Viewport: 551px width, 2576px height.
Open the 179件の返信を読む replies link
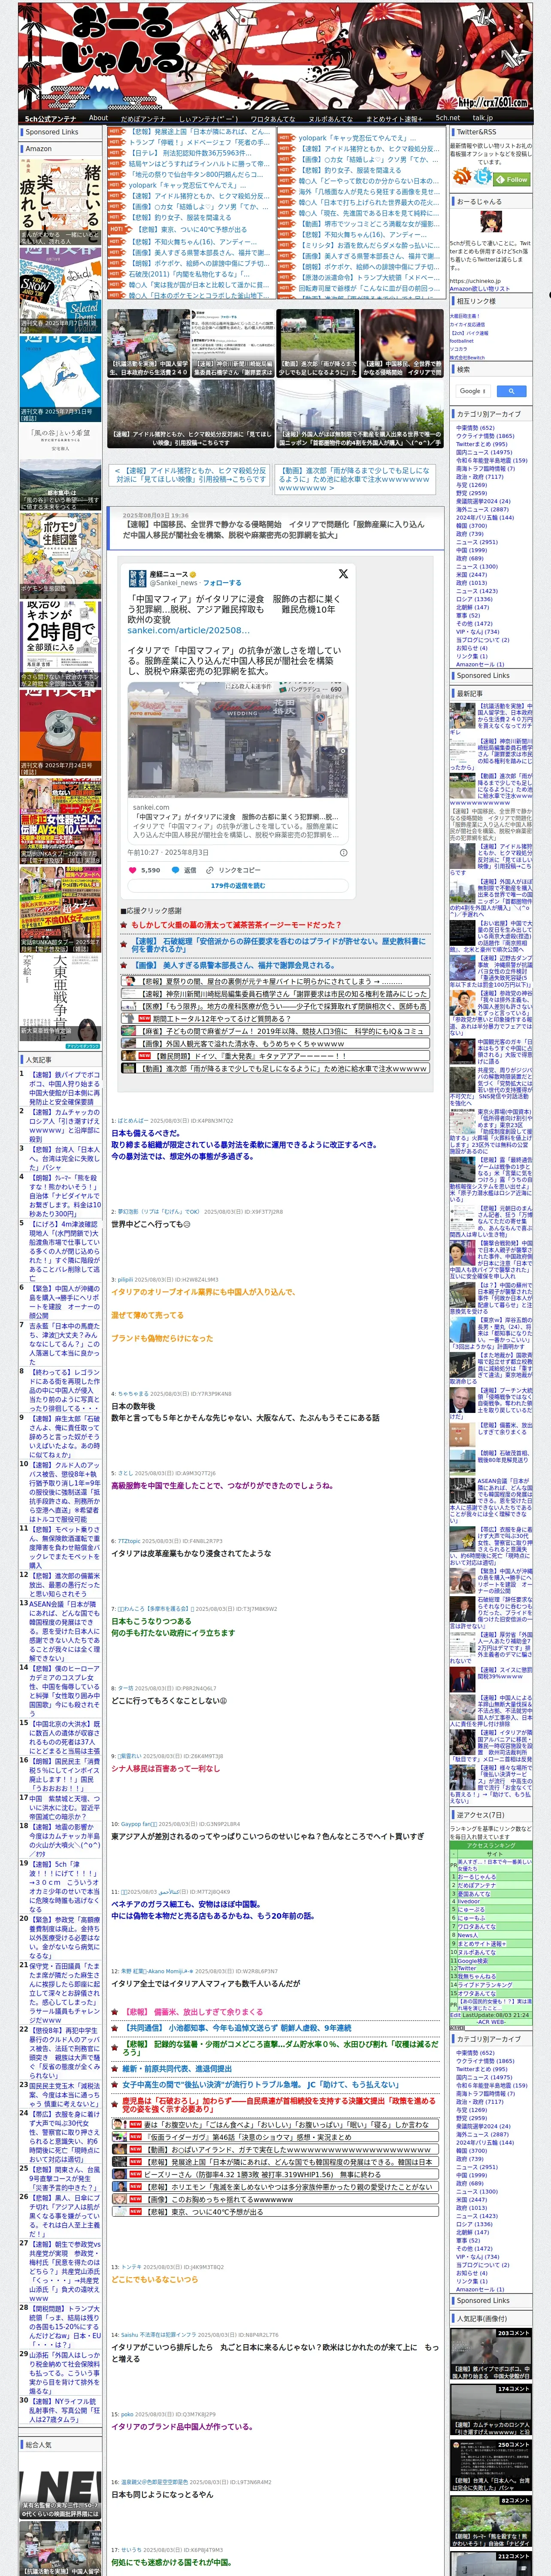[238, 886]
